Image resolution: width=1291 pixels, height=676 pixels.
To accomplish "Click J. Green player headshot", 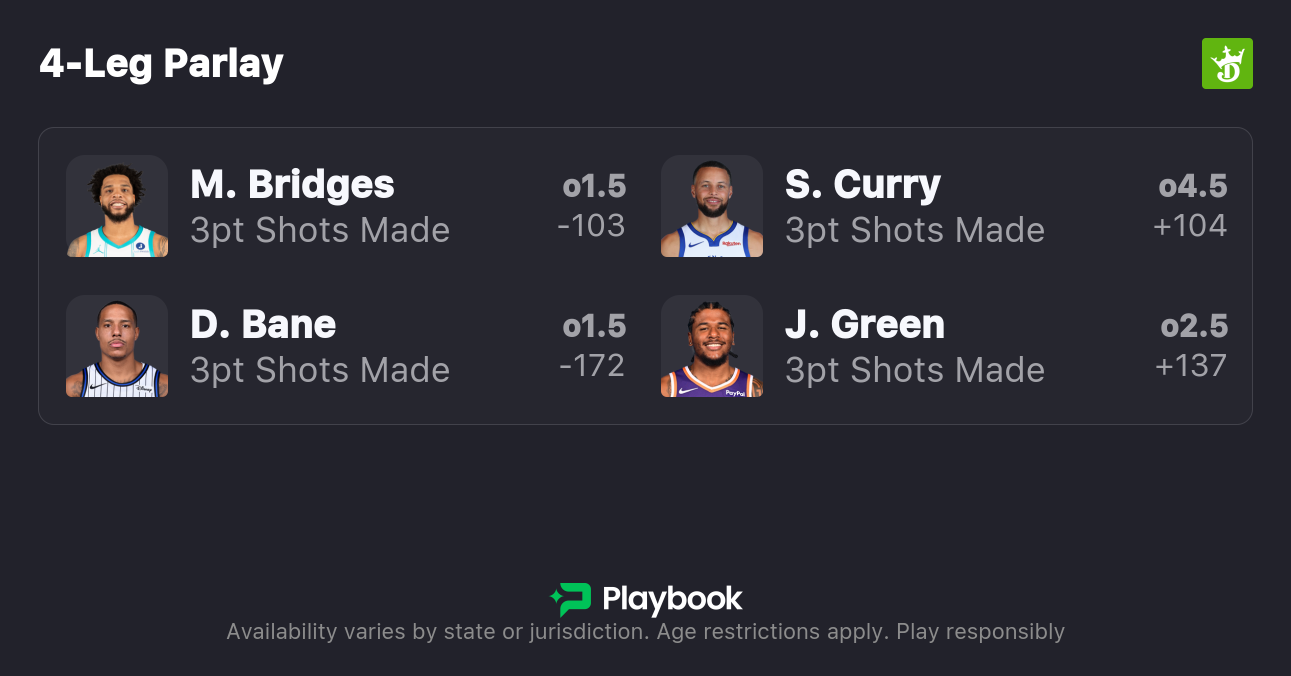I will (712, 346).
